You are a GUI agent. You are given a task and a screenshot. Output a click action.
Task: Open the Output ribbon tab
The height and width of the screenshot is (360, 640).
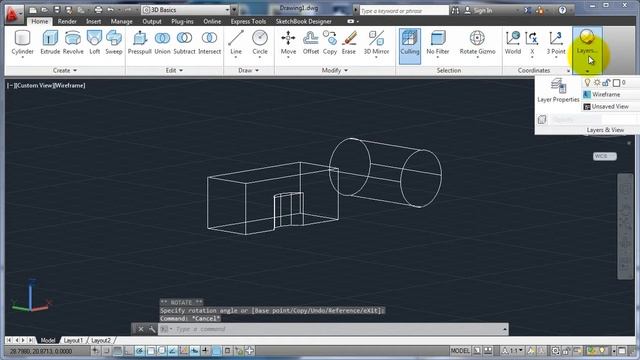(152, 21)
